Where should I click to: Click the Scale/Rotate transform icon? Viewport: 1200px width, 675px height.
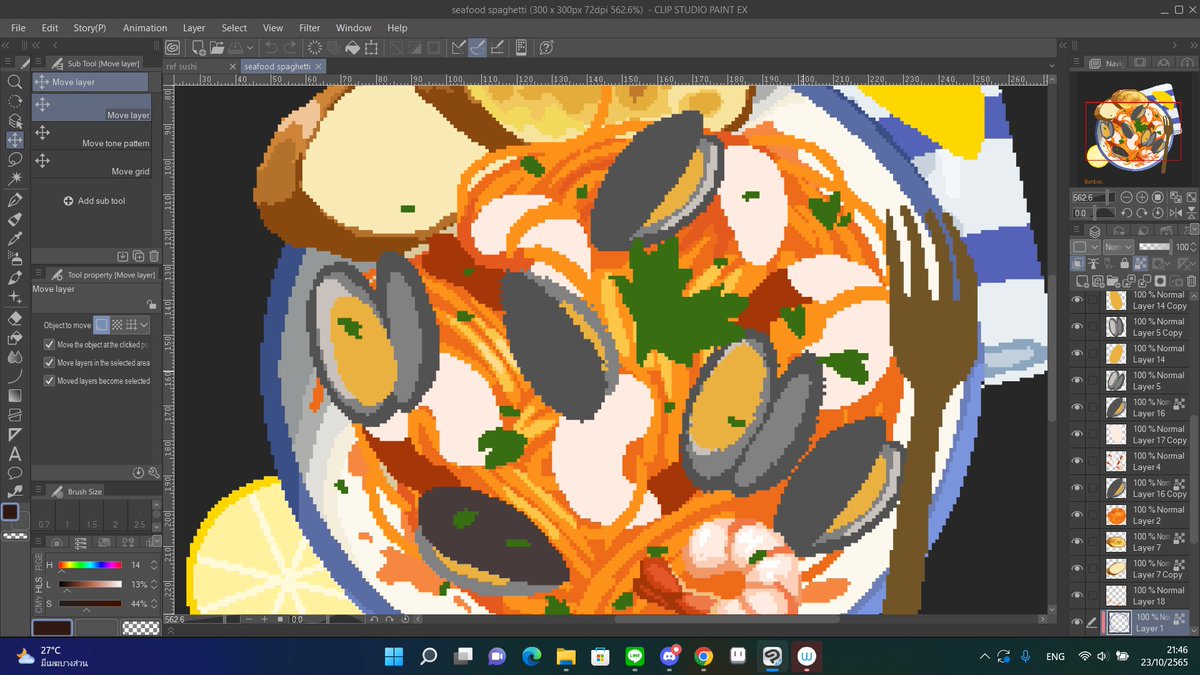tap(371, 47)
